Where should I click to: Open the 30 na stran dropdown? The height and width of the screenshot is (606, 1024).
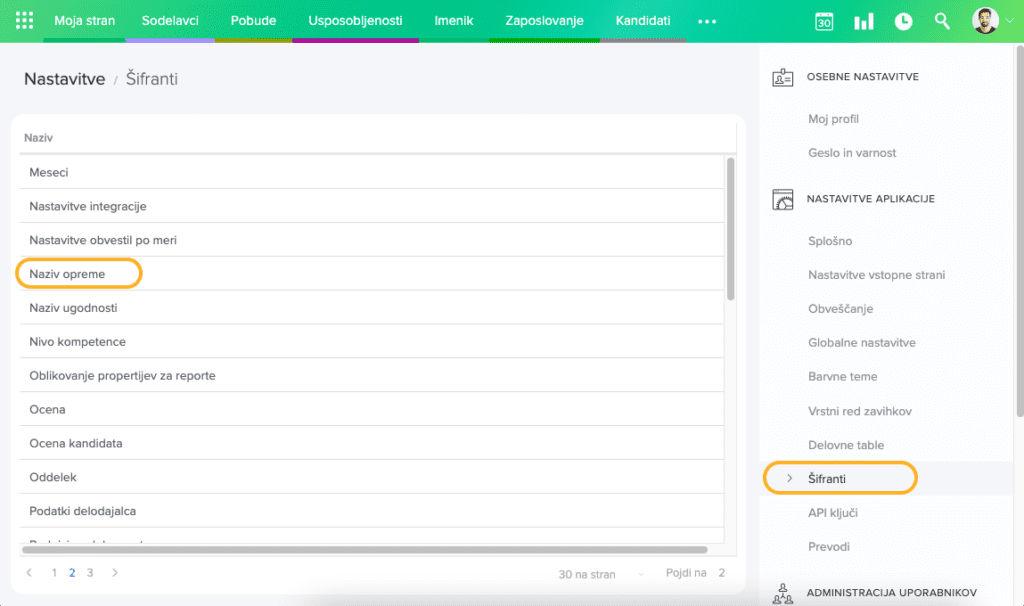pyautogui.click(x=601, y=574)
